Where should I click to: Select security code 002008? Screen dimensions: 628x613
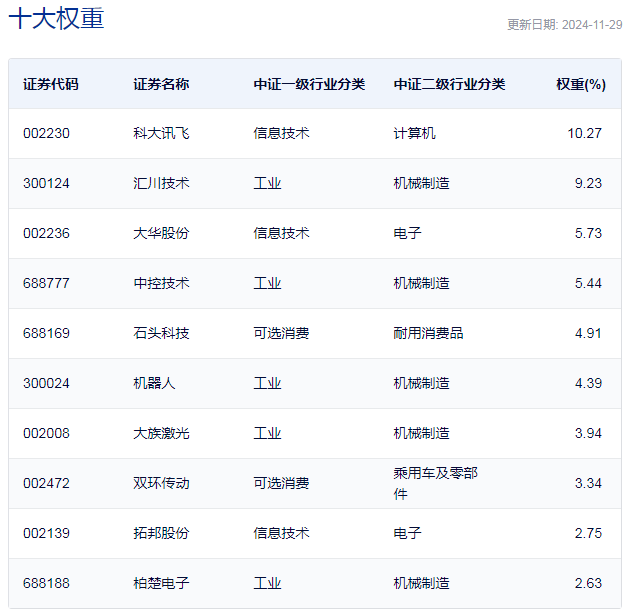point(46,434)
